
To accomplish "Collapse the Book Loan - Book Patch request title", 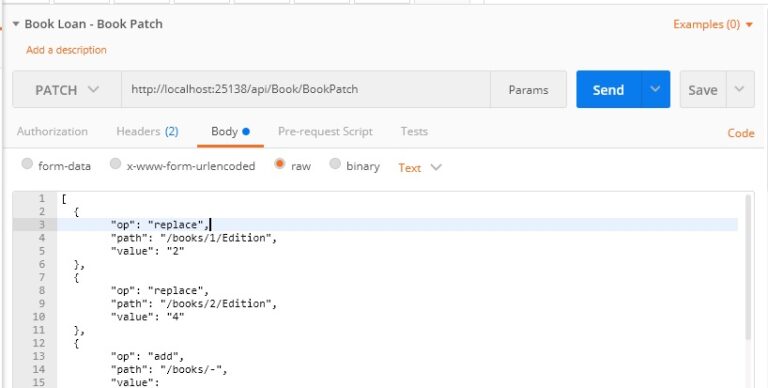I will [x=16, y=24].
